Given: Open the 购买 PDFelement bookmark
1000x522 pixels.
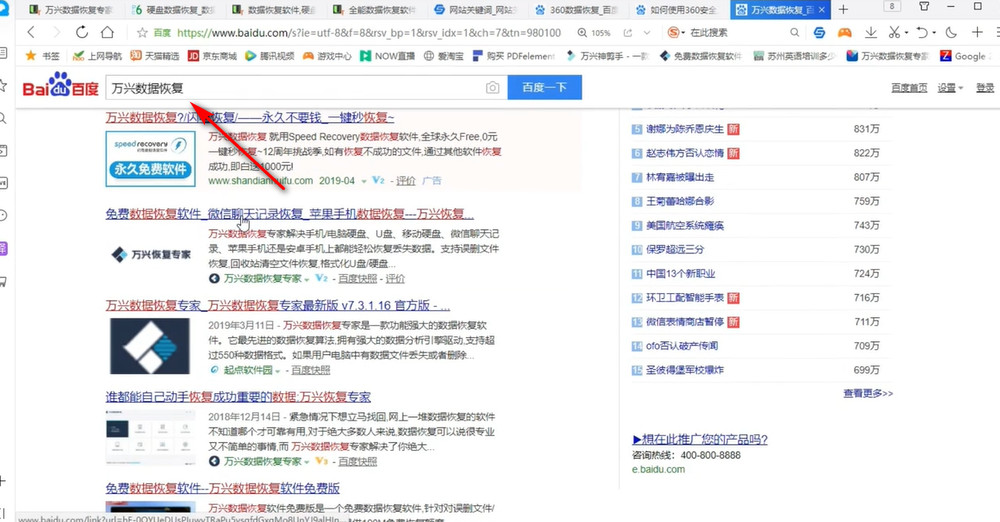Looking at the screenshot, I should coord(514,56).
